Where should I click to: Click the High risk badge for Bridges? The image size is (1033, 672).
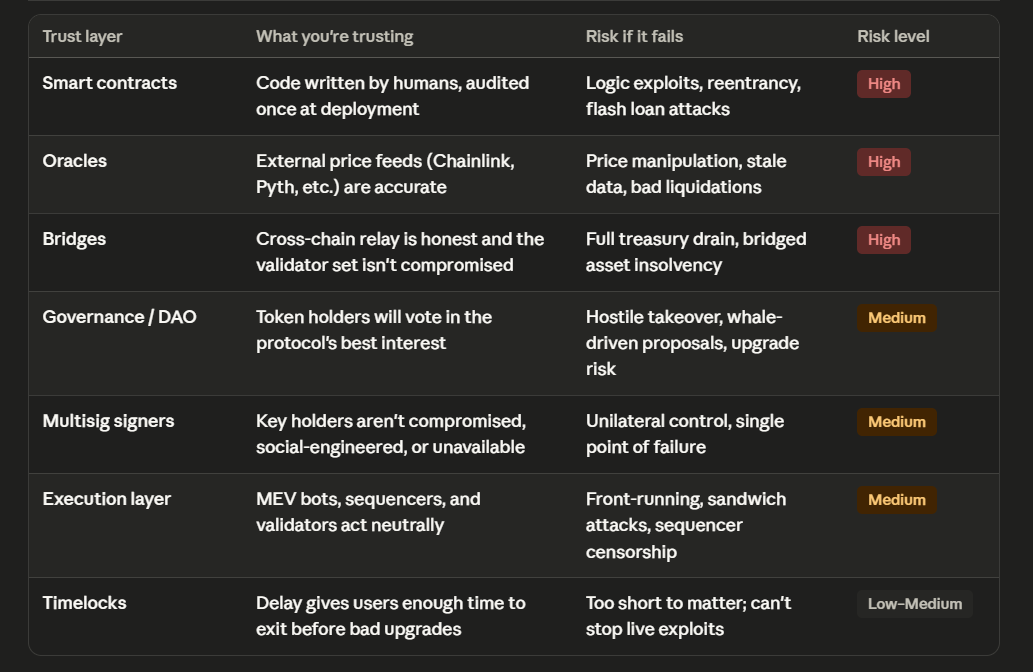[x=883, y=240]
